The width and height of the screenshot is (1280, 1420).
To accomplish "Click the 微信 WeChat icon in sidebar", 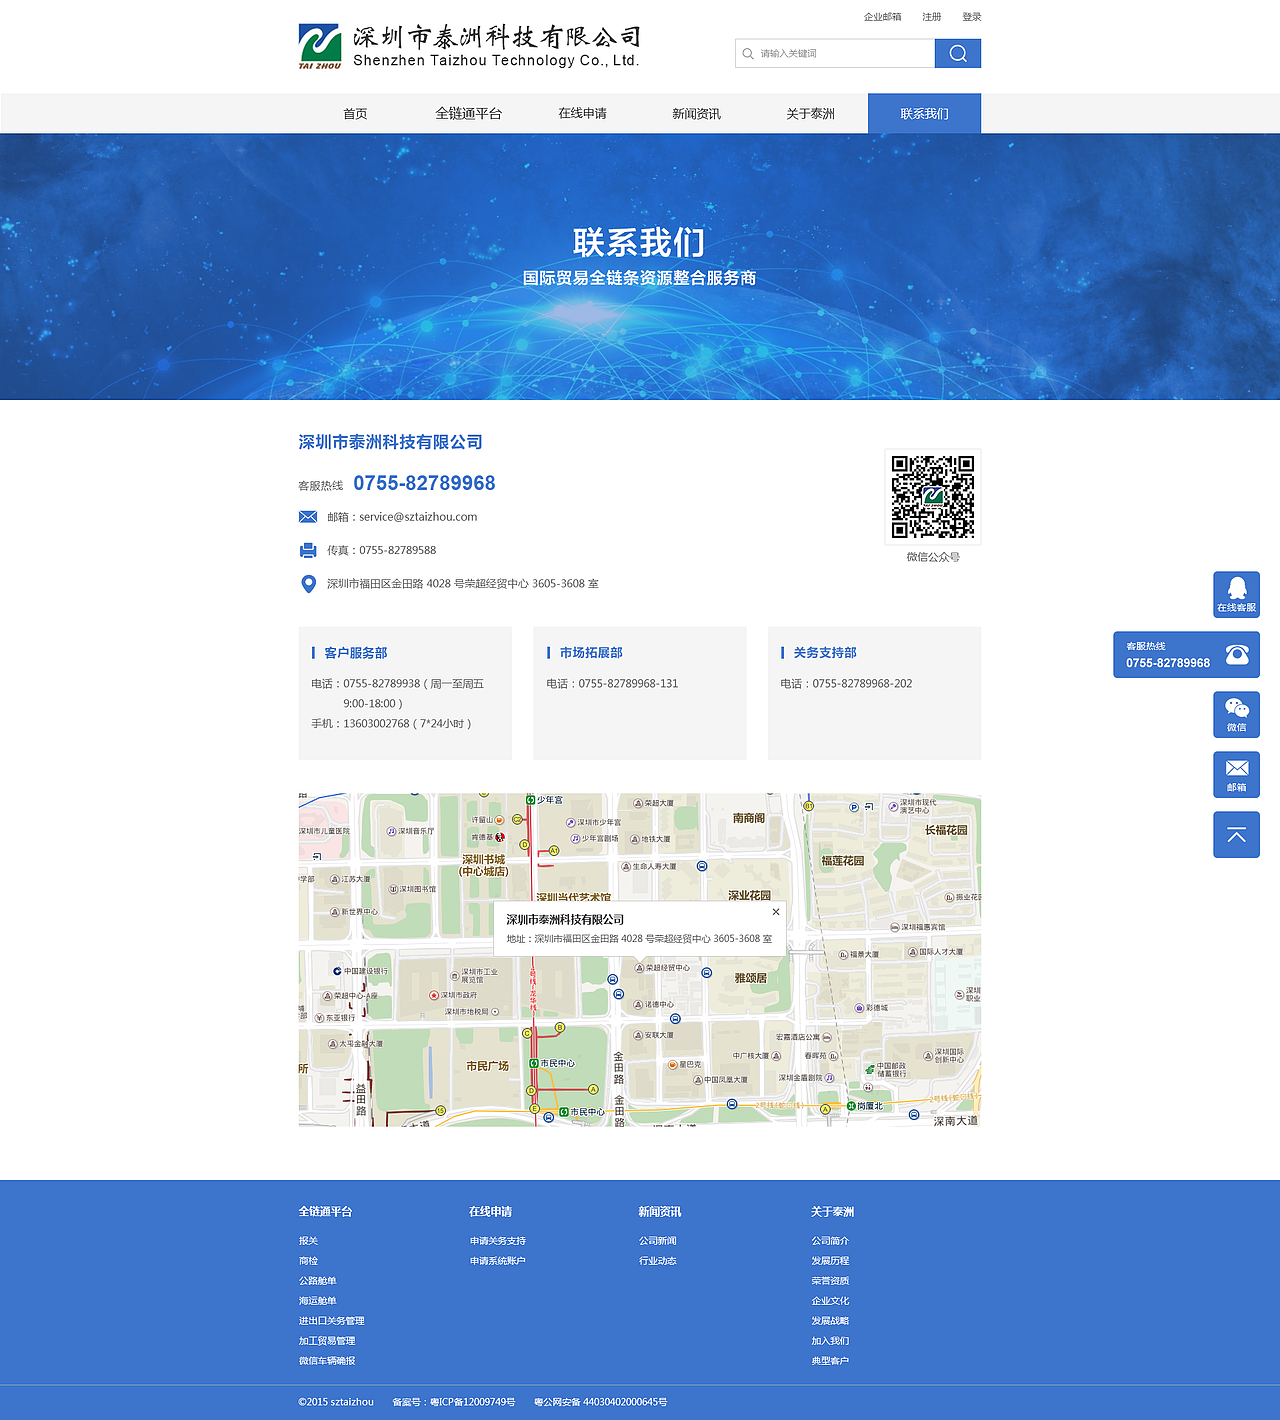I will (x=1236, y=714).
